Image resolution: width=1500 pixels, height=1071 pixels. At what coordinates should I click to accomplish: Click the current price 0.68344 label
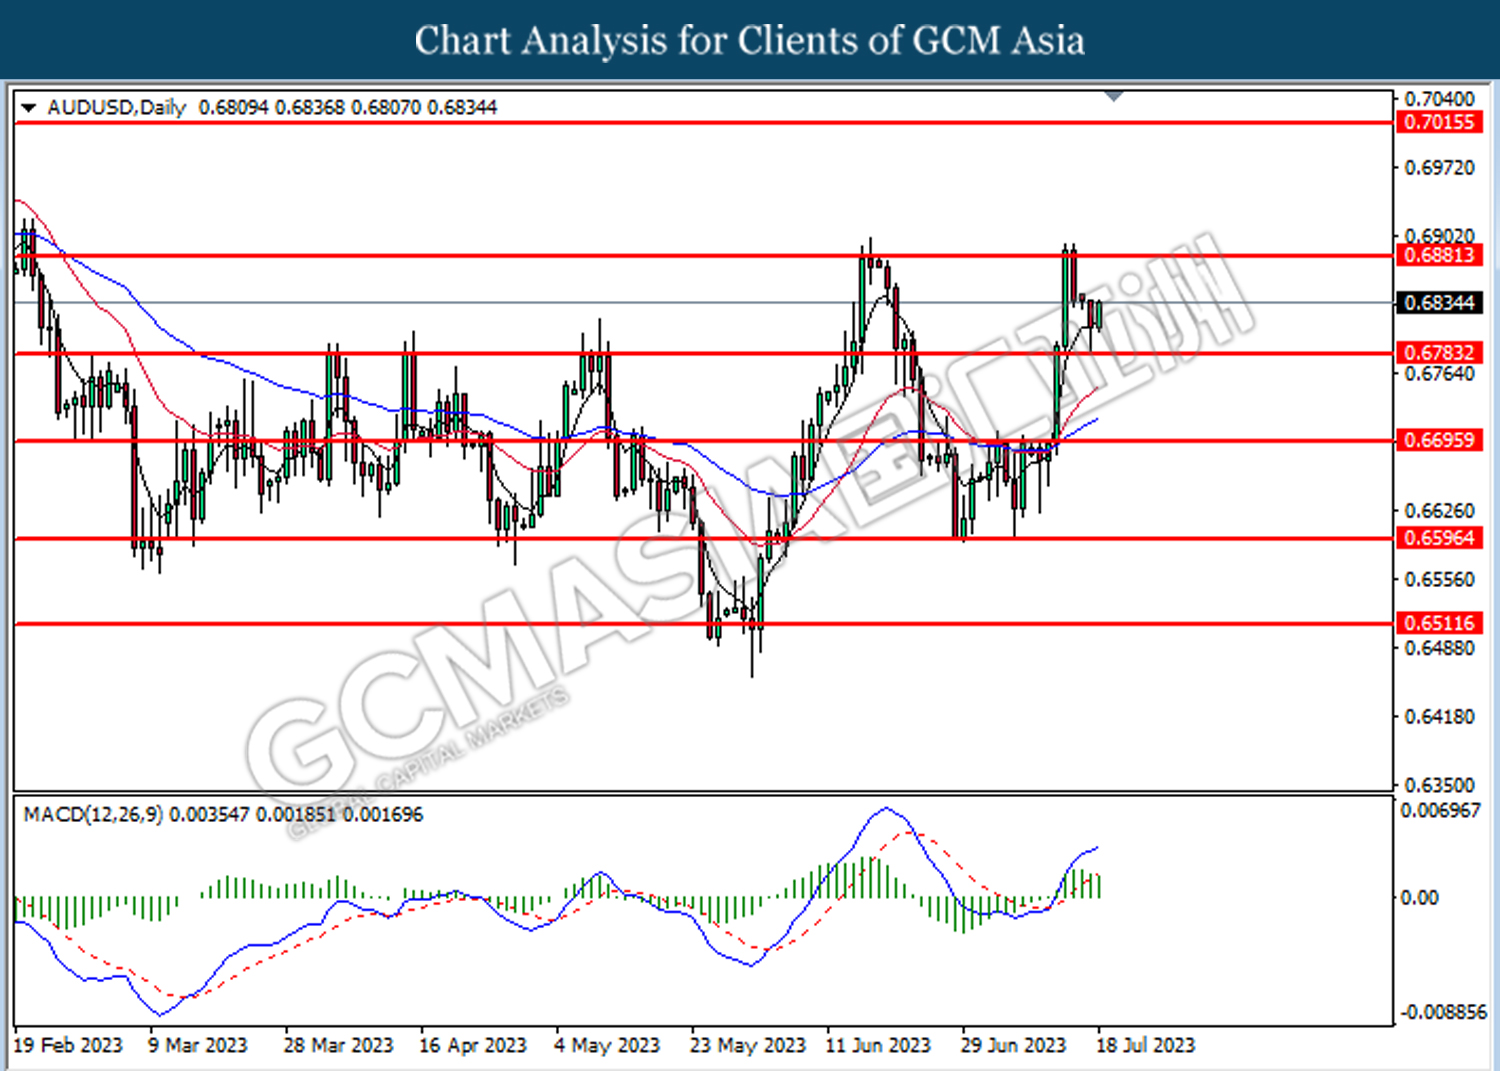point(1439,303)
